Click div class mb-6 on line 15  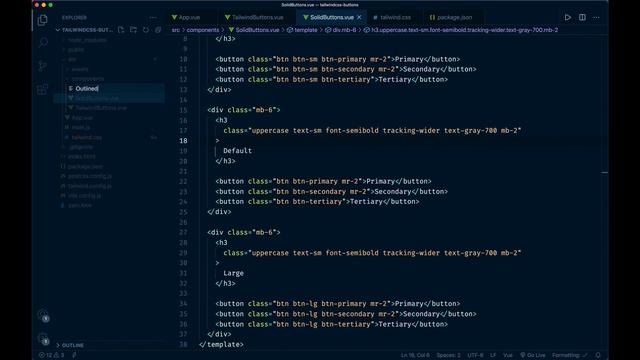pyautogui.click(x=244, y=110)
